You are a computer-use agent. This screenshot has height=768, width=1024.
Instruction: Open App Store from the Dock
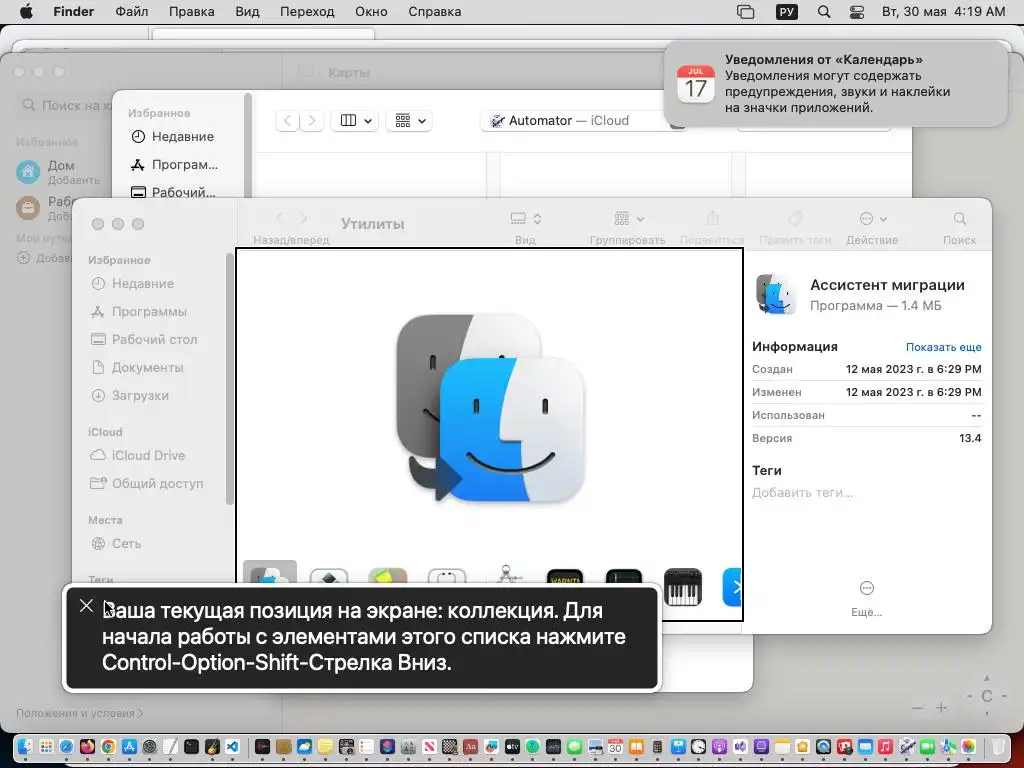click(129, 746)
